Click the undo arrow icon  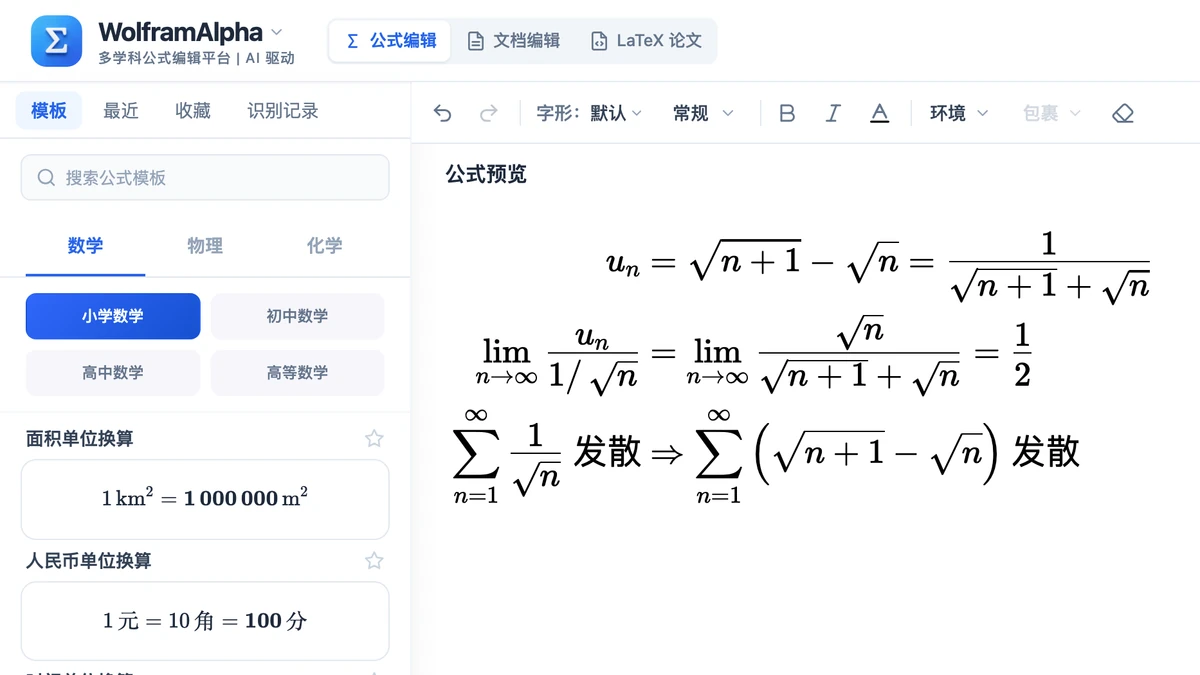coord(443,113)
